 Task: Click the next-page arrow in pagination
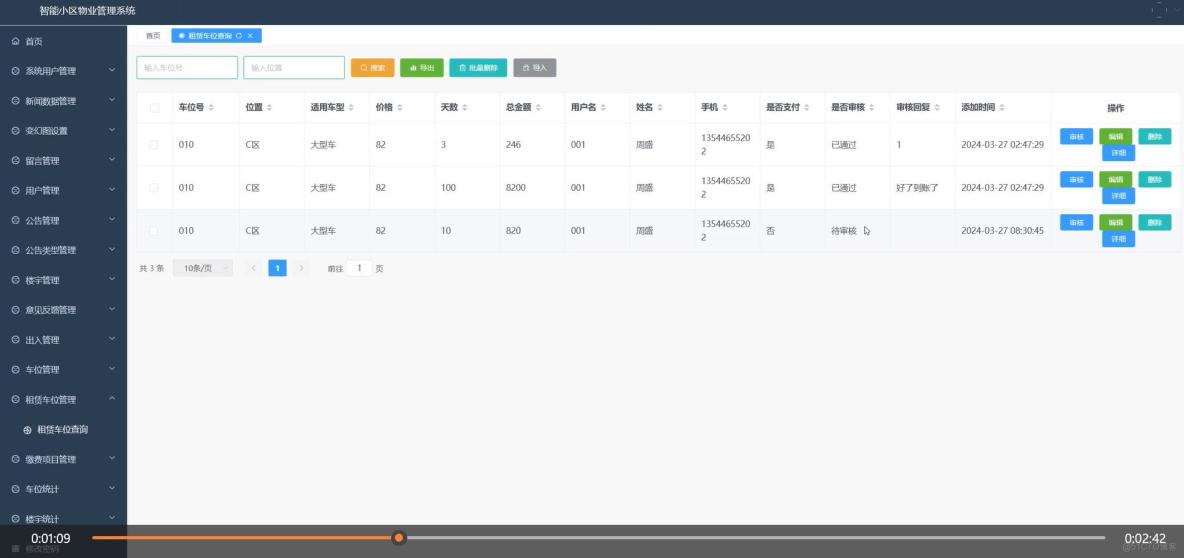pyautogui.click(x=301, y=268)
